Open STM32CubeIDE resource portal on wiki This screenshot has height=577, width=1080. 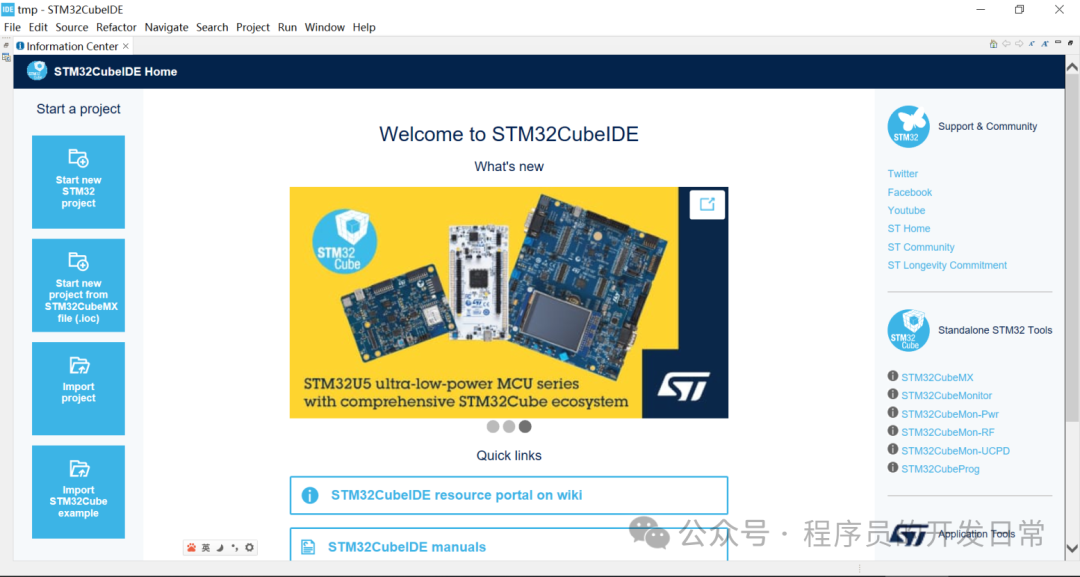point(509,495)
